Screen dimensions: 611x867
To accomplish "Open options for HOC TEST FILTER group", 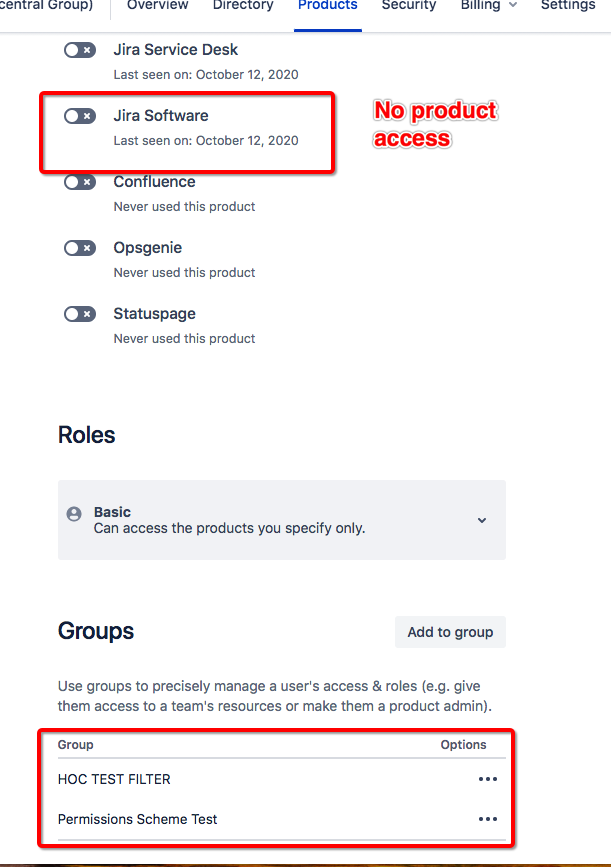I will pyautogui.click(x=488, y=779).
